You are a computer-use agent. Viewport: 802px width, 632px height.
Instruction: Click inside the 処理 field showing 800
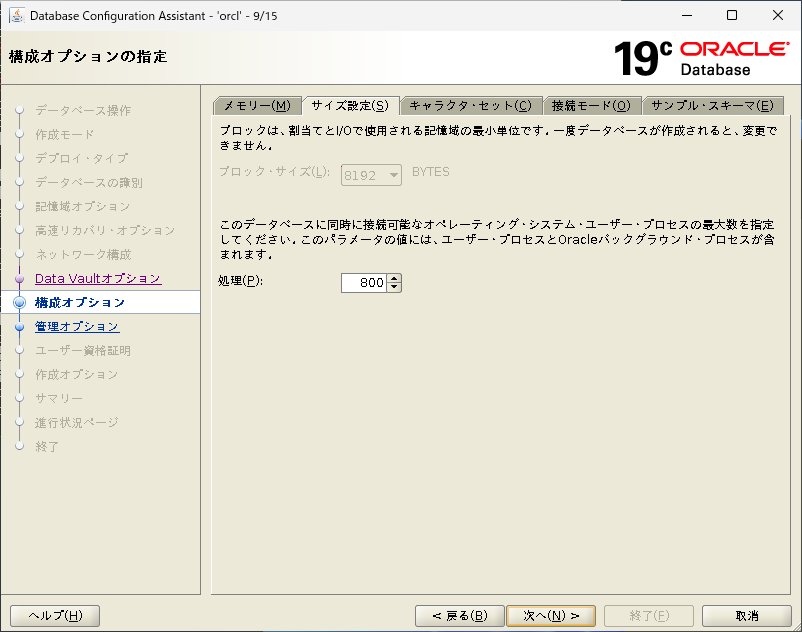tap(366, 282)
